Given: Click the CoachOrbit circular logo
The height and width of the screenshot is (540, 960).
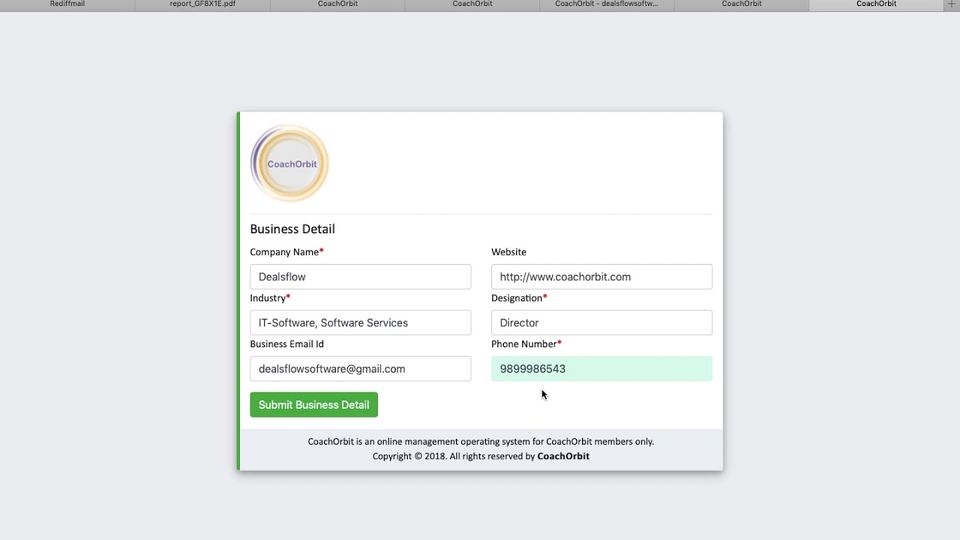Looking at the screenshot, I should pyautogui.click(x=290, y=163).
